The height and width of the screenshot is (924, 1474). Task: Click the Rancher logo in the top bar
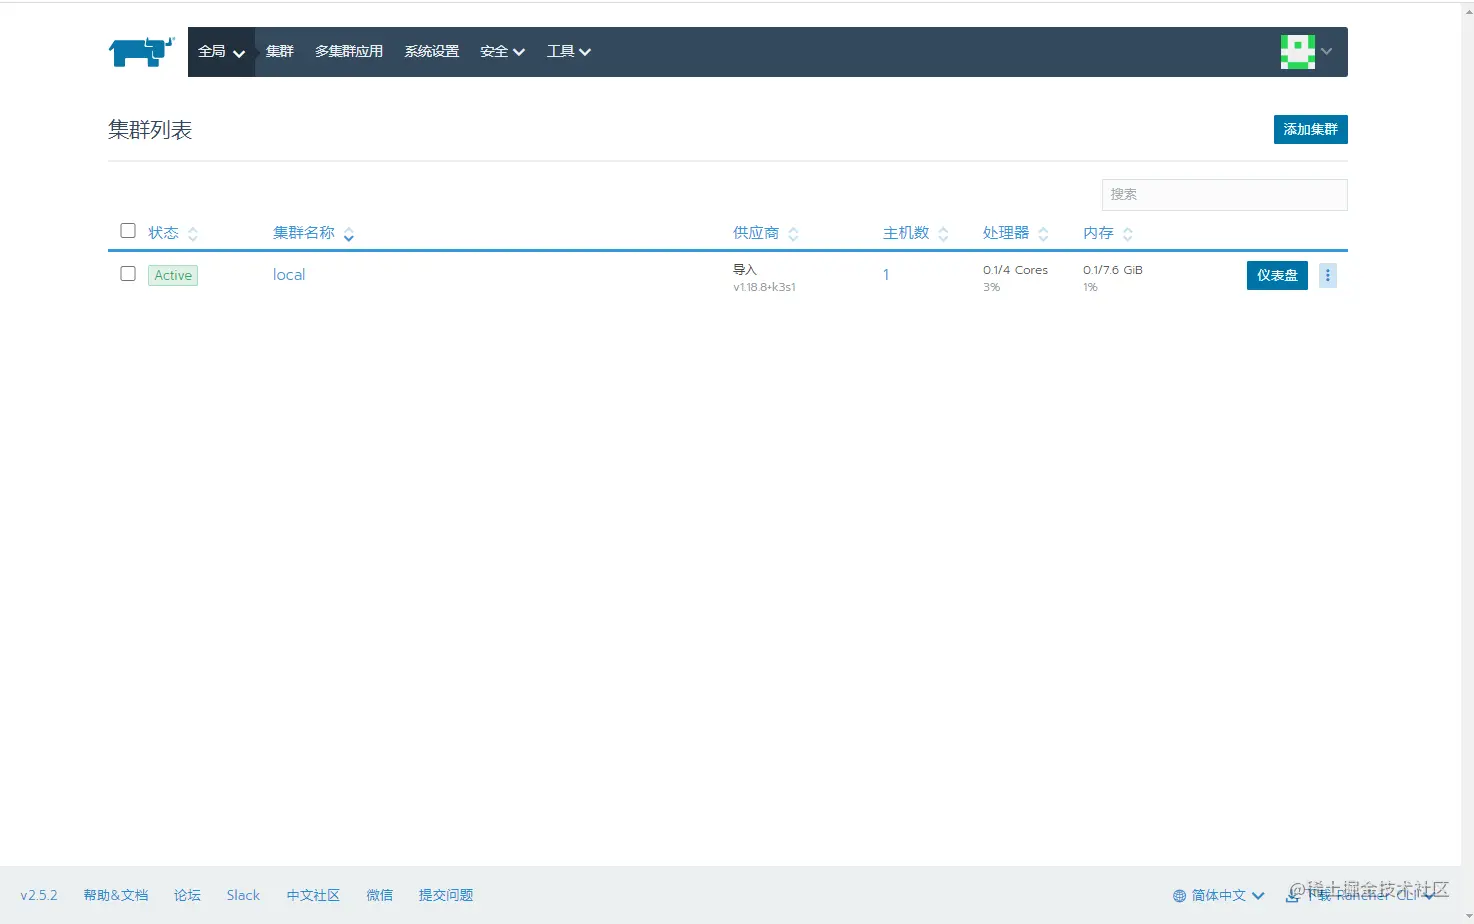click(140, 51)
